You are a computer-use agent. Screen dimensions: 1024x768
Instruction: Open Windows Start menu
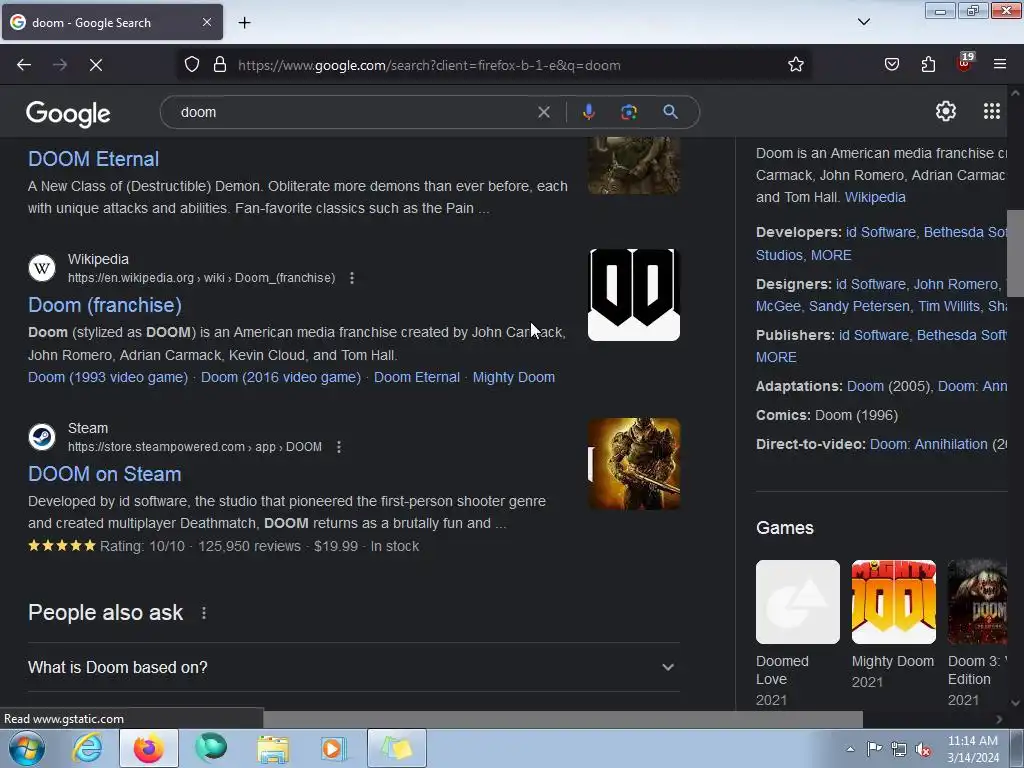[x=27, y=748]
